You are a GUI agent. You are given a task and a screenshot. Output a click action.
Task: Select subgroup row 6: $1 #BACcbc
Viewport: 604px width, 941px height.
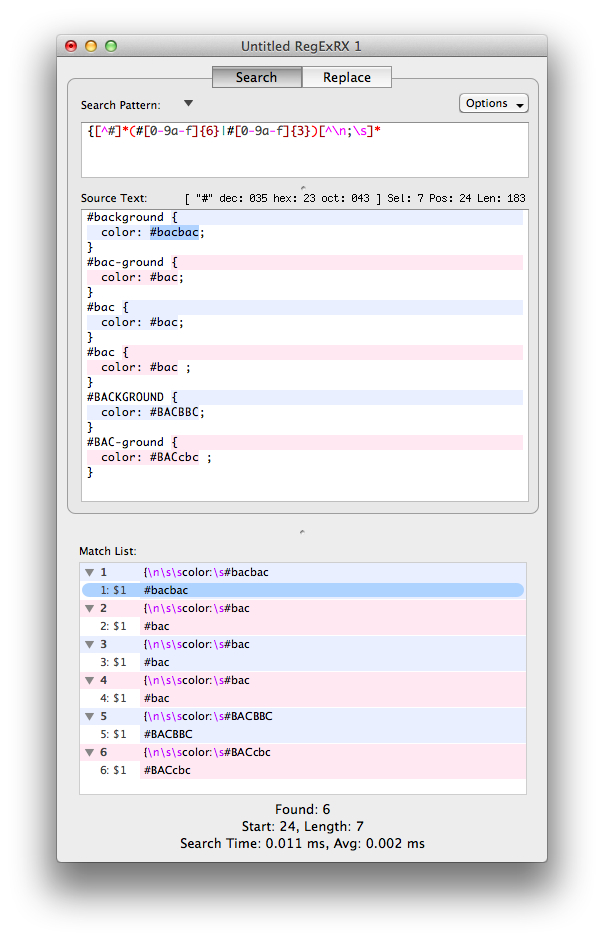click(x=303, y=771)
